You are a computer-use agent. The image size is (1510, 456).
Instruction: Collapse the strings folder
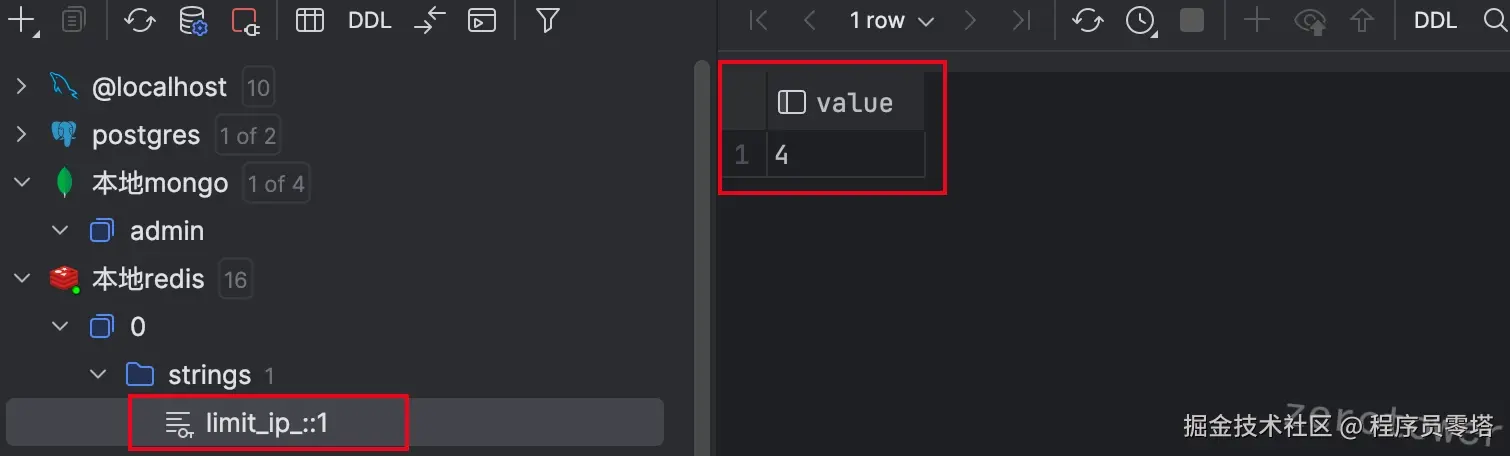(x=99, y=375)
